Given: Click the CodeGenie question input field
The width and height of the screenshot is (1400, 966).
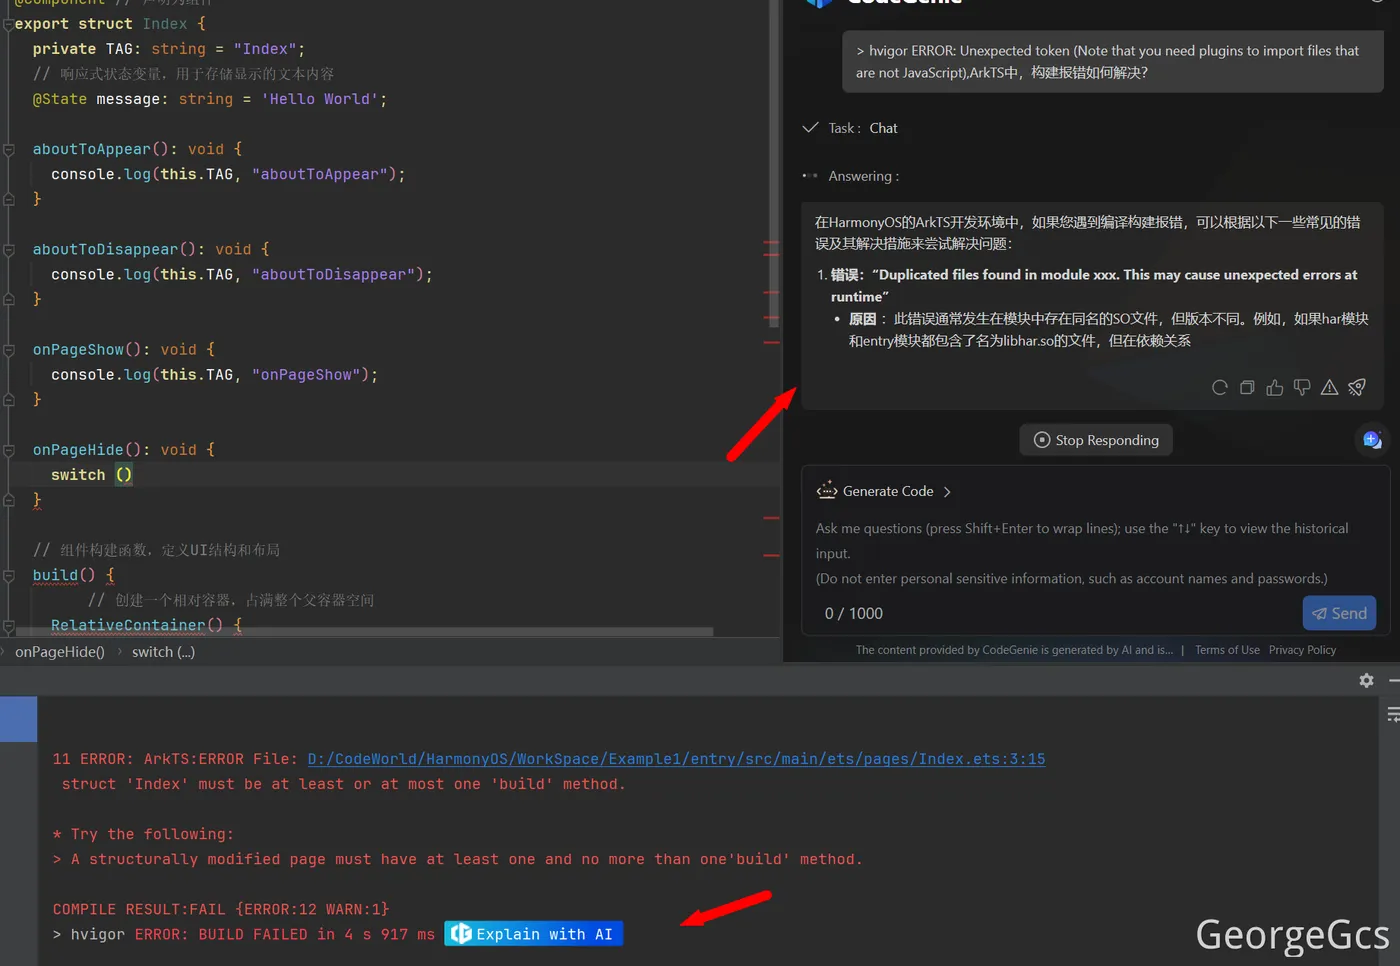Looking at the screenshot, I should 1095,553.
